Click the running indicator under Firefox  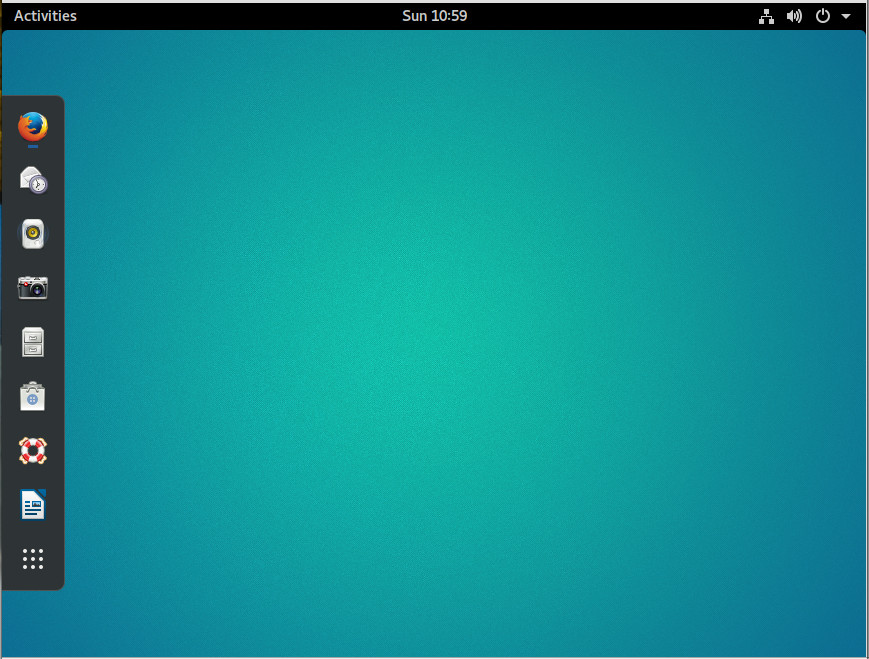pyautogui.click(x=33, y=147)
